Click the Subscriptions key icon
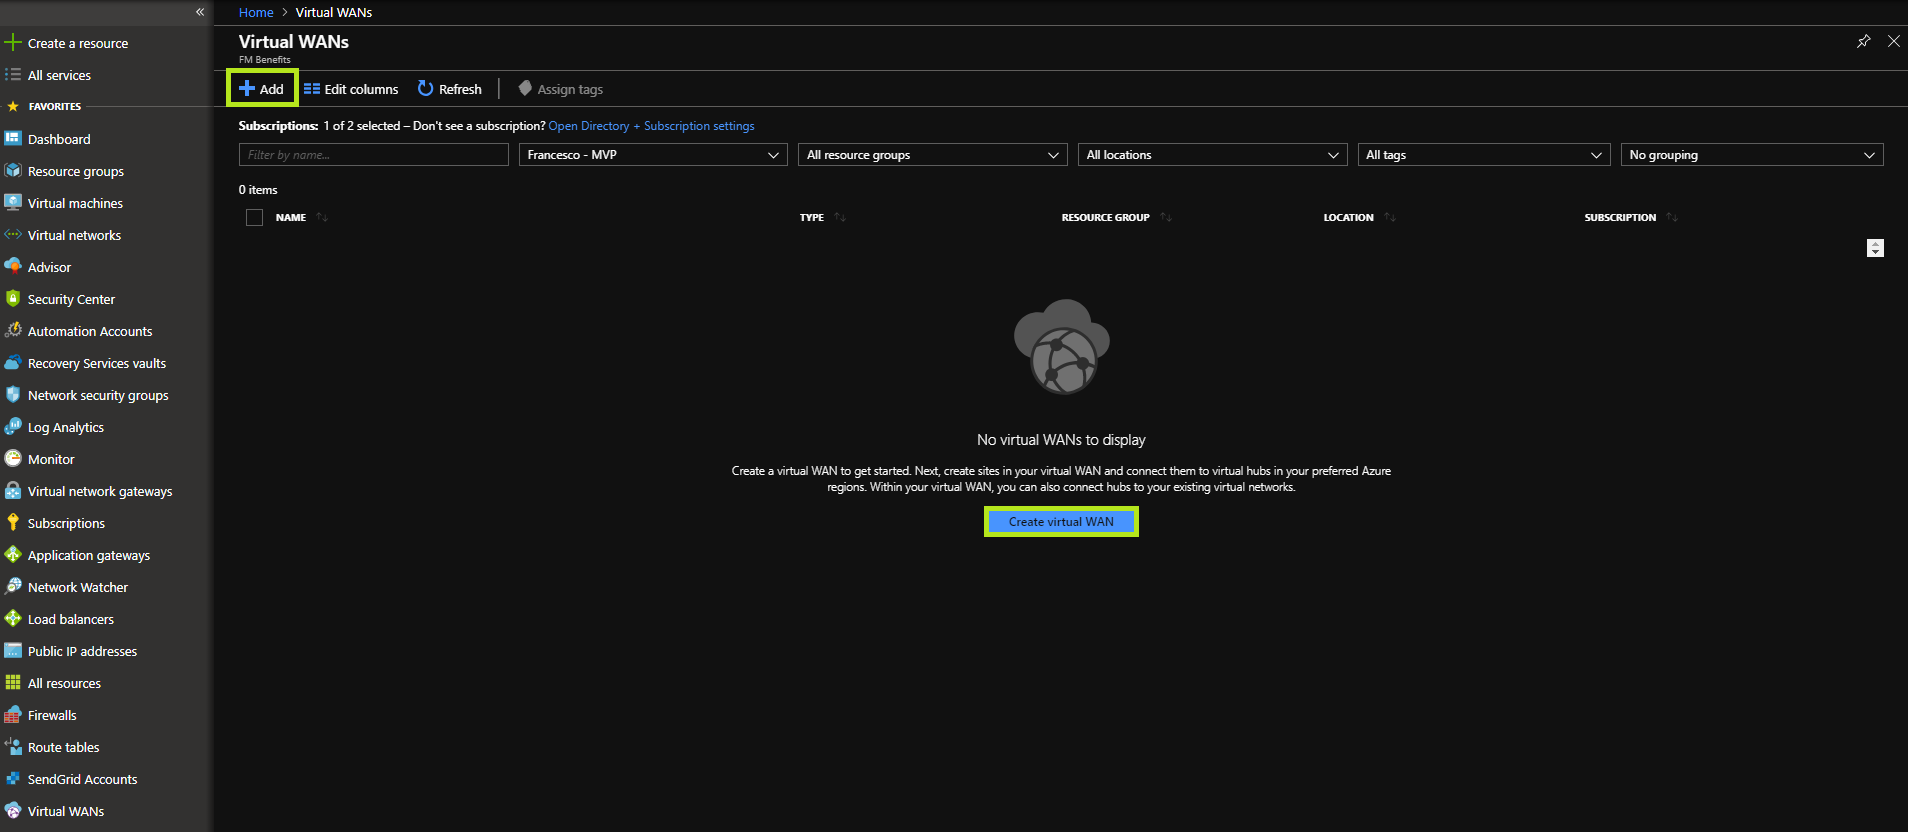This screenshot has width=1908, height=832. coord(13,523)
